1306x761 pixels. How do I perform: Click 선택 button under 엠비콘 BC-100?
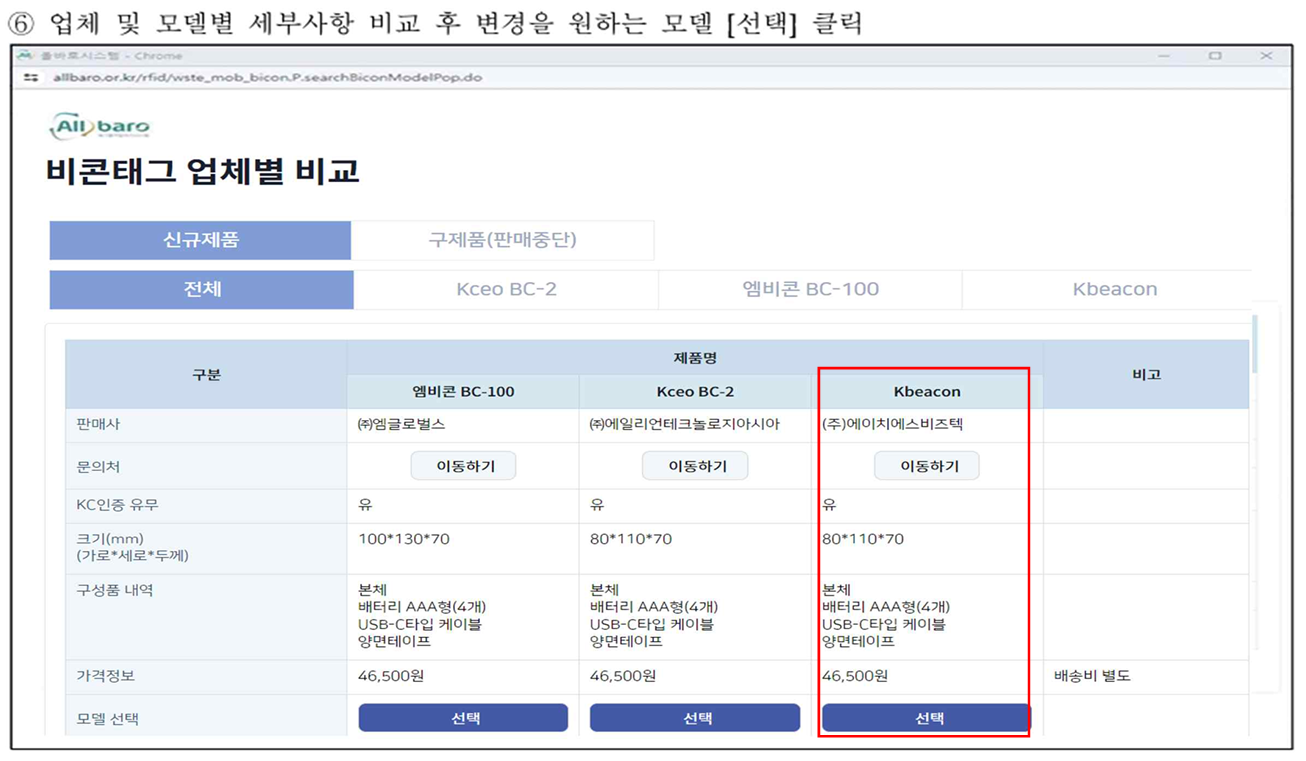(x=463, y=718)
